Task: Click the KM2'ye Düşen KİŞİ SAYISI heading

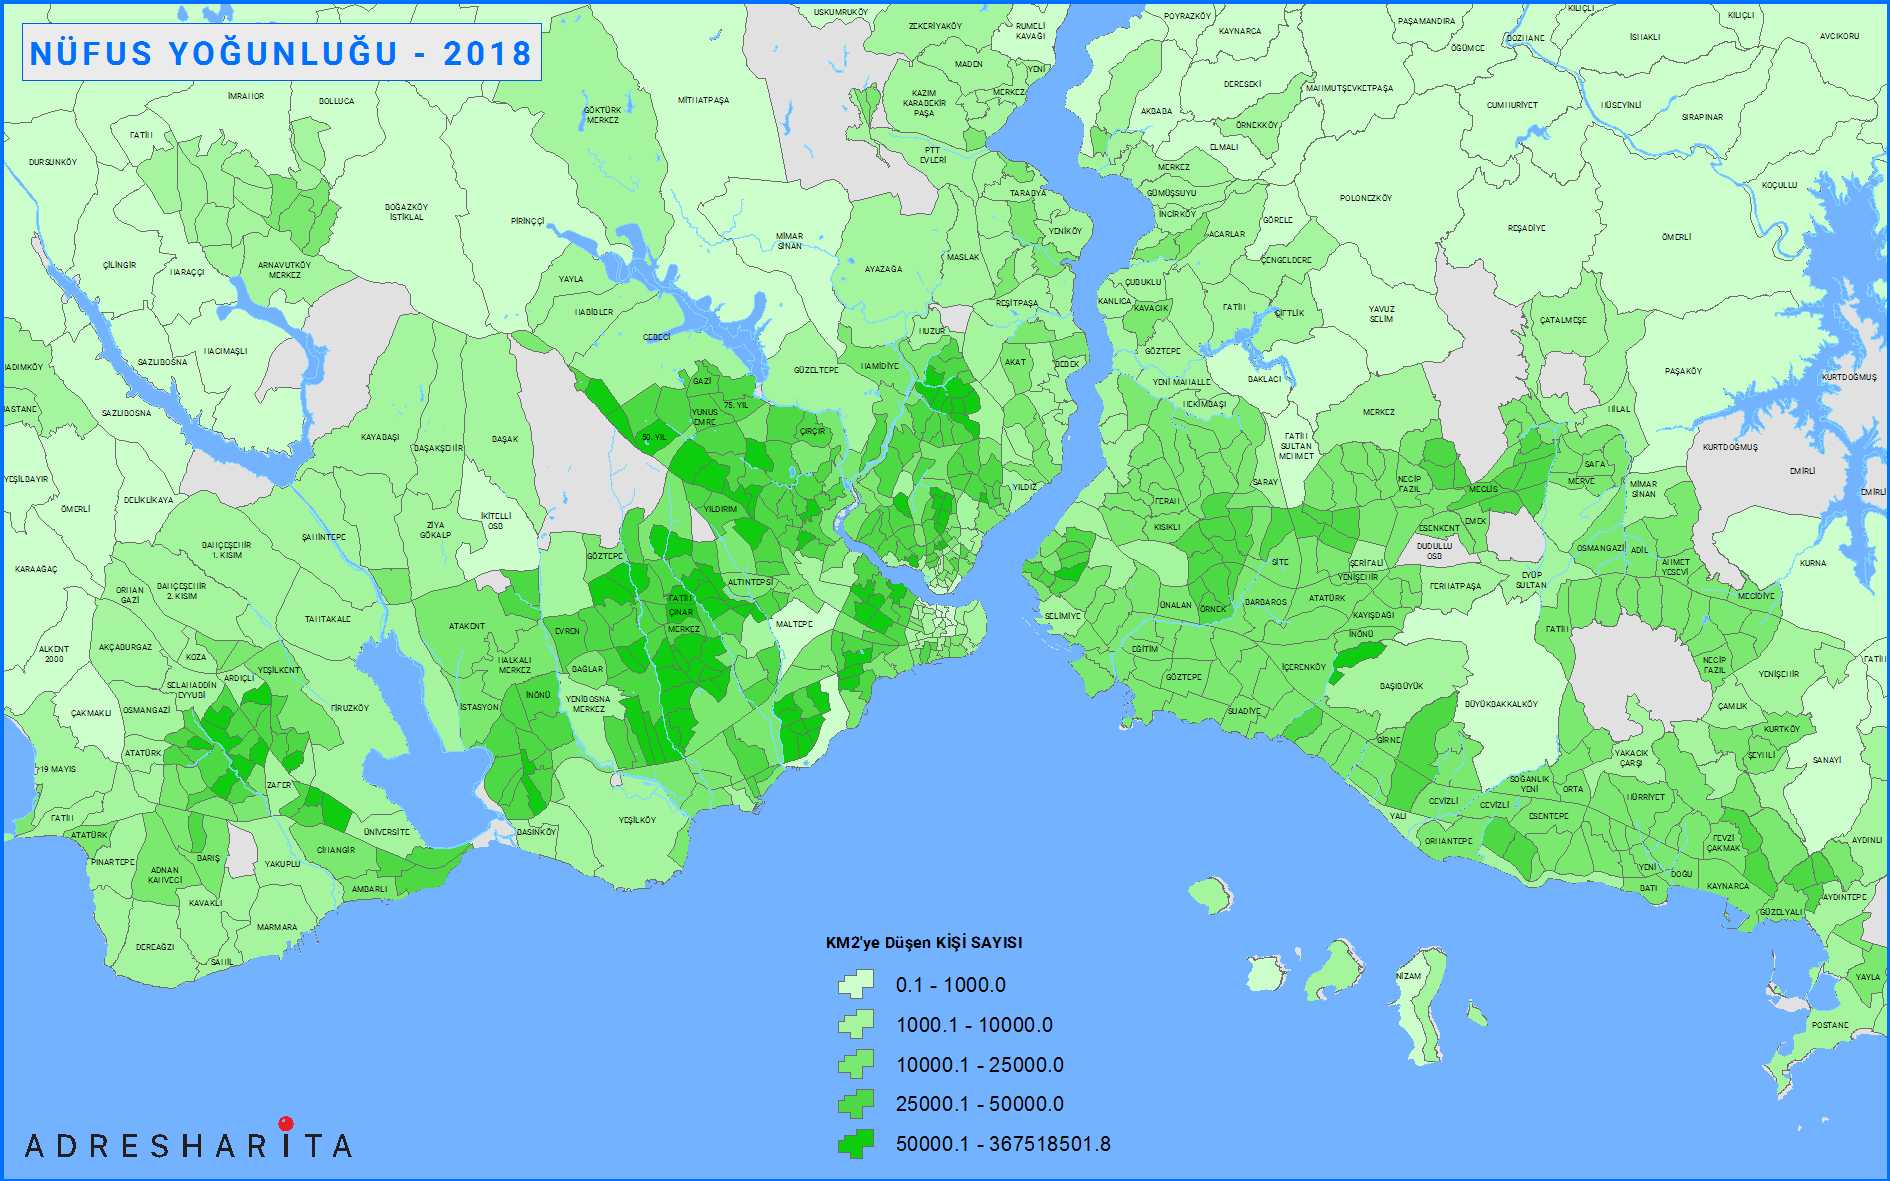Action: 923,943
